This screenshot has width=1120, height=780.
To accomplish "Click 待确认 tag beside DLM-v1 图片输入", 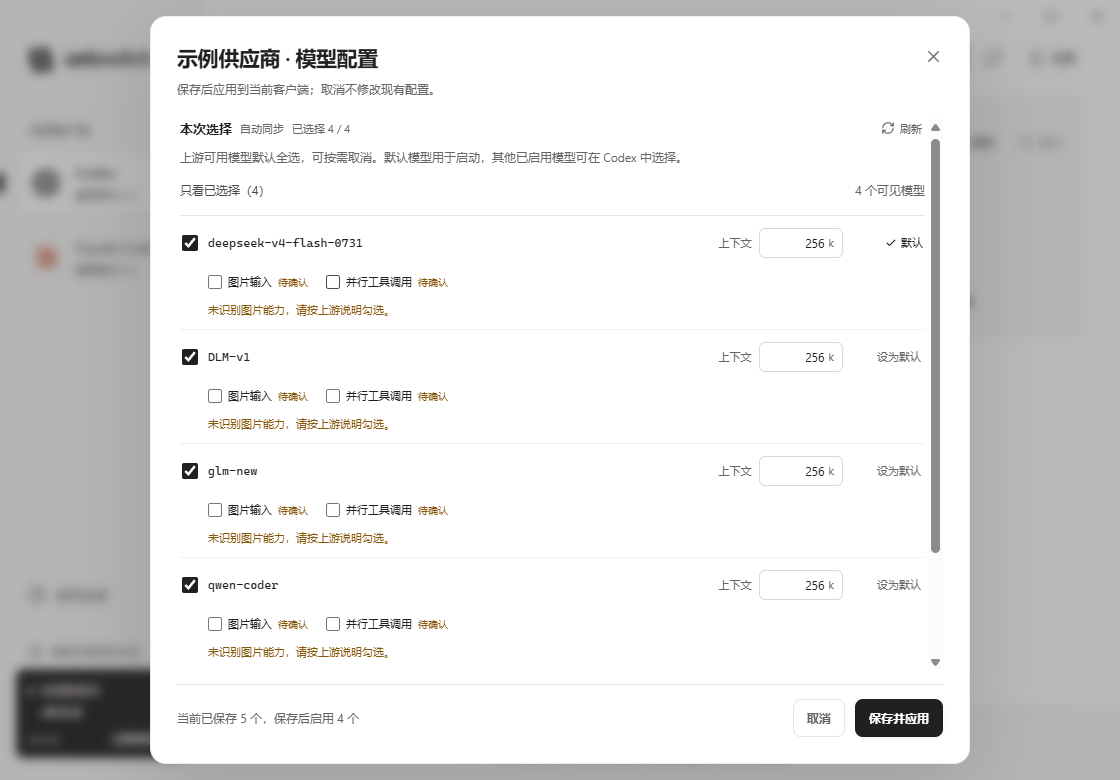I will (293, 396).
